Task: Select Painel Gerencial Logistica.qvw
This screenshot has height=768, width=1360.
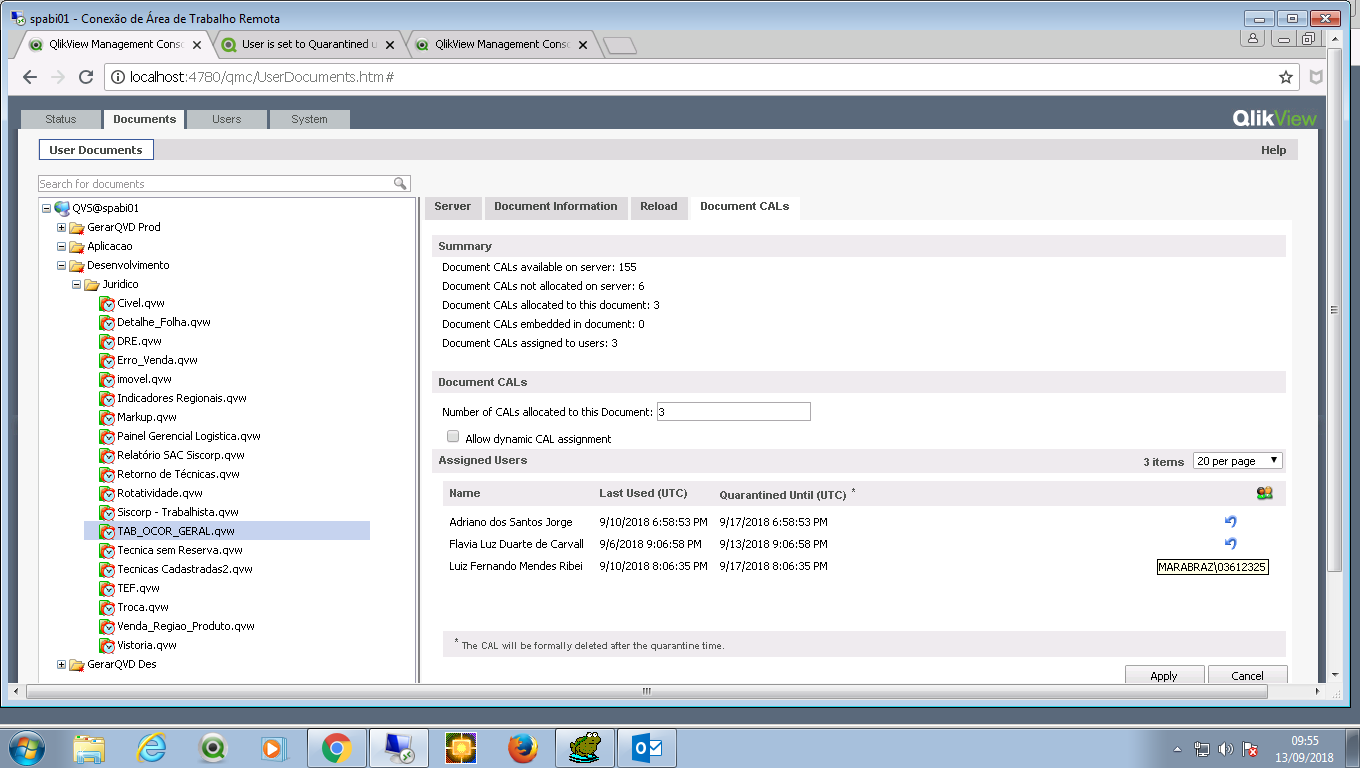Action: point(189,436)
